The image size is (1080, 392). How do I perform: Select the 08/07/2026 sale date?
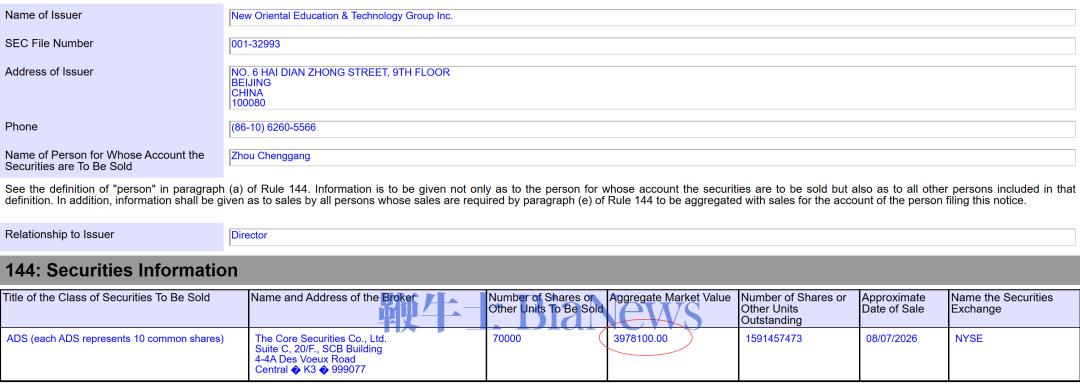(891, 338)
